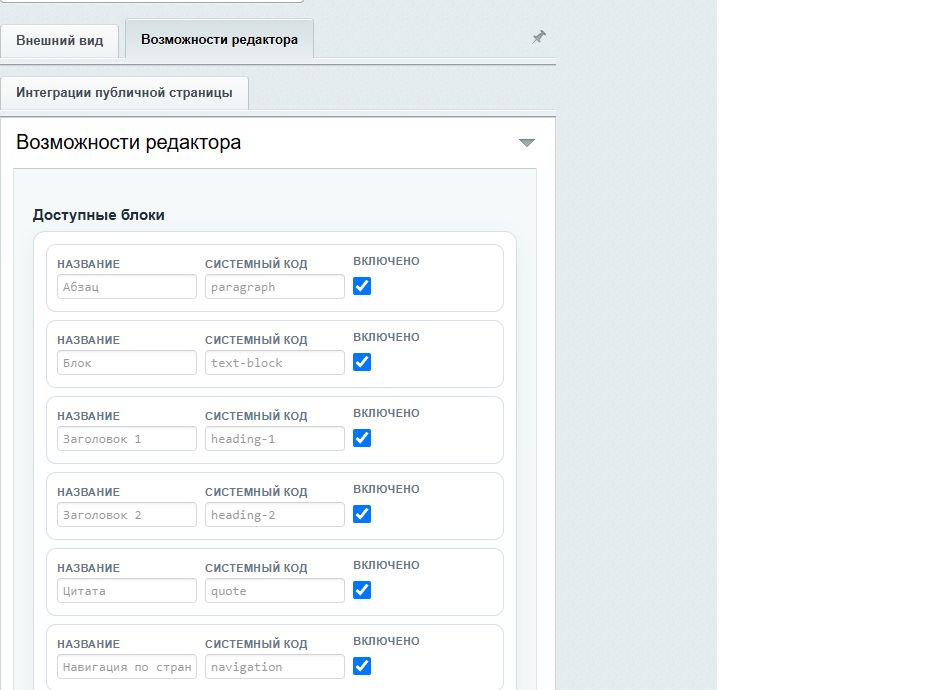925x690 pixels.
Task: Open the Интеграции публичной страницы tab
Action: pos(124,93)
